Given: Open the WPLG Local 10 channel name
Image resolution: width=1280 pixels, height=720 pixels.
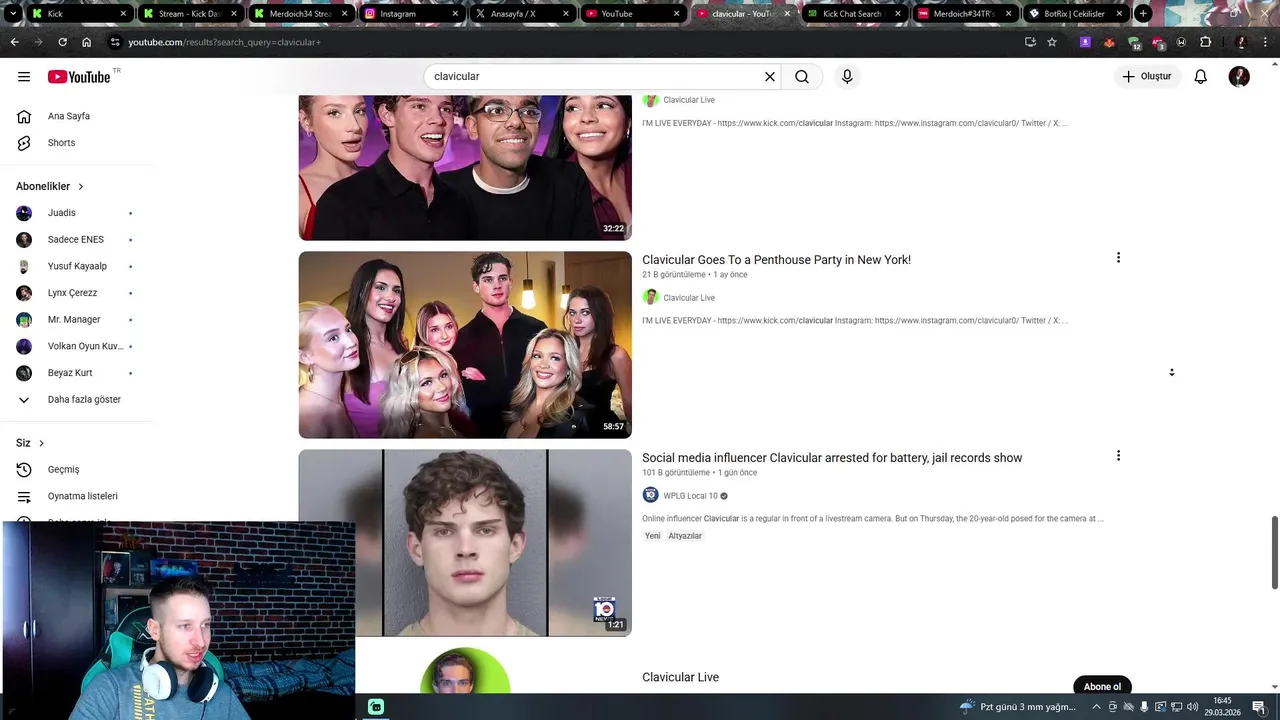Looking at the screenshot, I should 690,496.
